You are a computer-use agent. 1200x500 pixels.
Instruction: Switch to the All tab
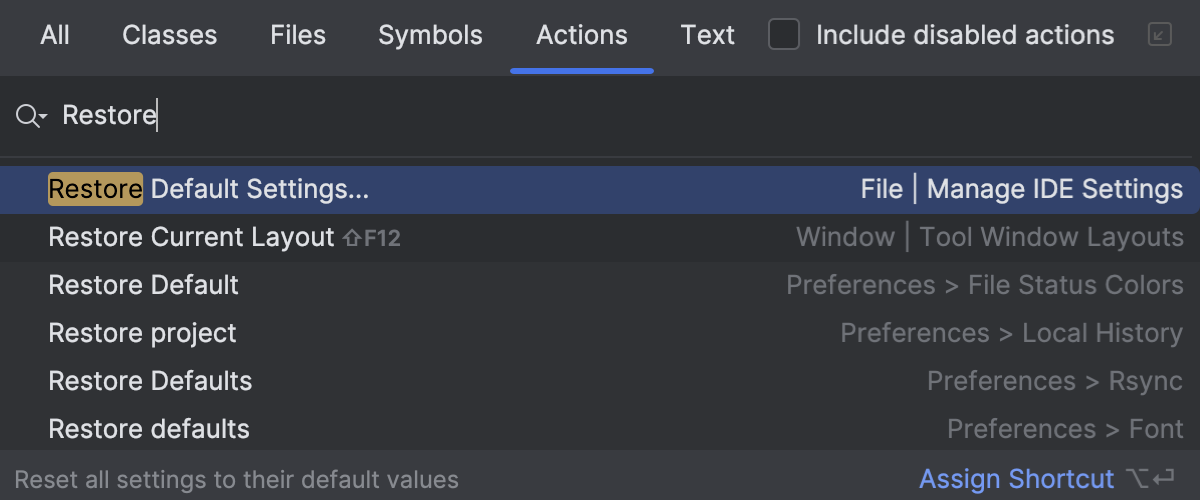coord(55,36)
